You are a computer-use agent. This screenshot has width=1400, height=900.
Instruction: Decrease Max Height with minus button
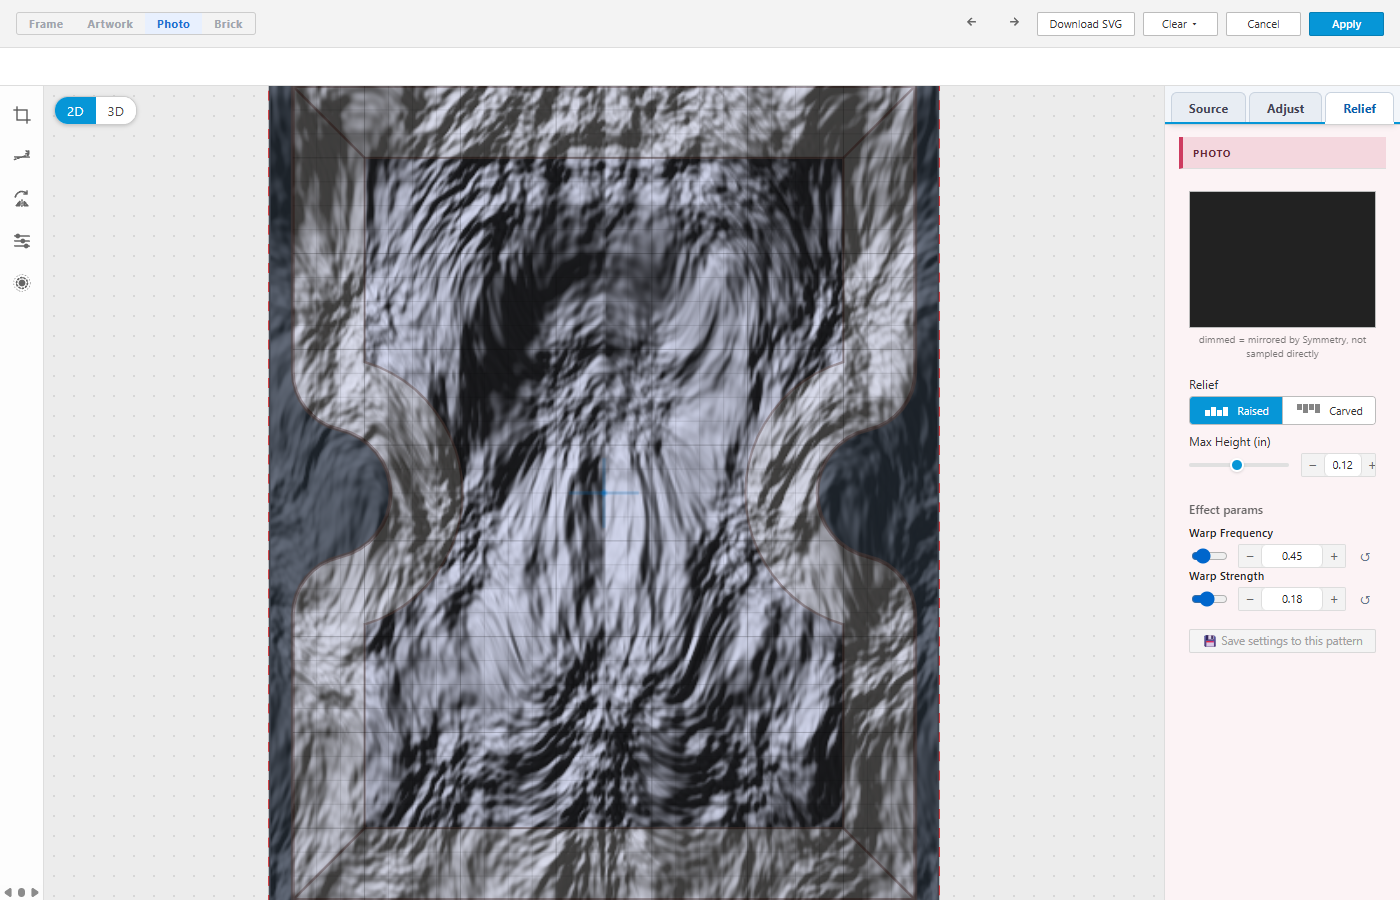[x=1313, y=465]
